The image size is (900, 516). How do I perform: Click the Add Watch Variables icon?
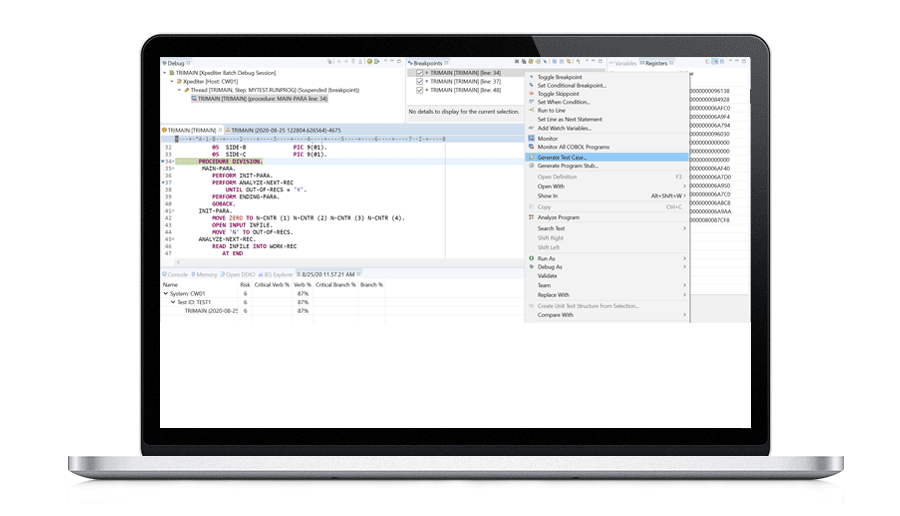(x=531, y=128)
